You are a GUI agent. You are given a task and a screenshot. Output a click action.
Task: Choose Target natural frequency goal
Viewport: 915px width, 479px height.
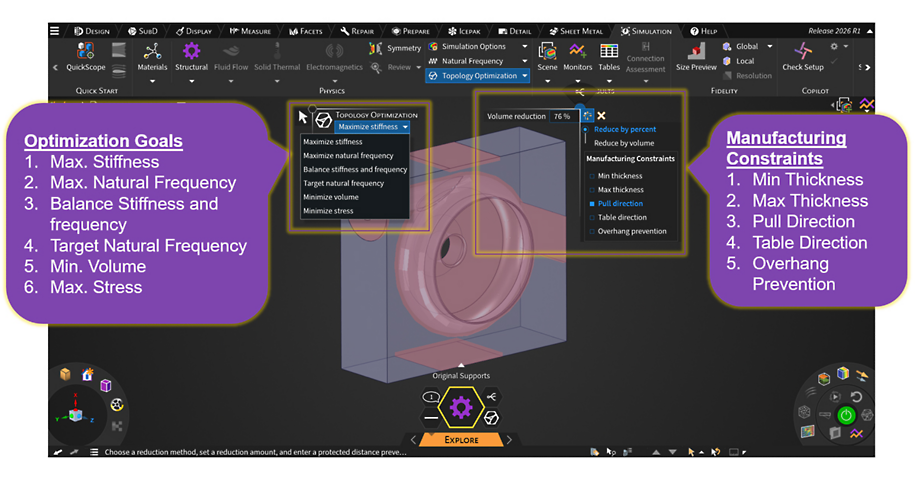click(x=343, y=183)
